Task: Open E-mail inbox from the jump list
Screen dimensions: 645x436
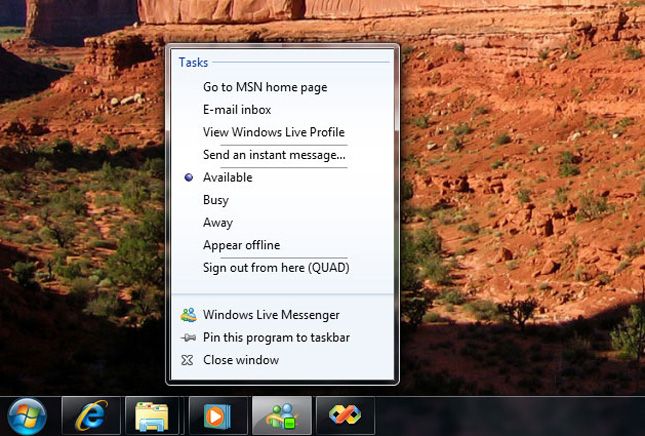Action: click(x=237, y=110)
